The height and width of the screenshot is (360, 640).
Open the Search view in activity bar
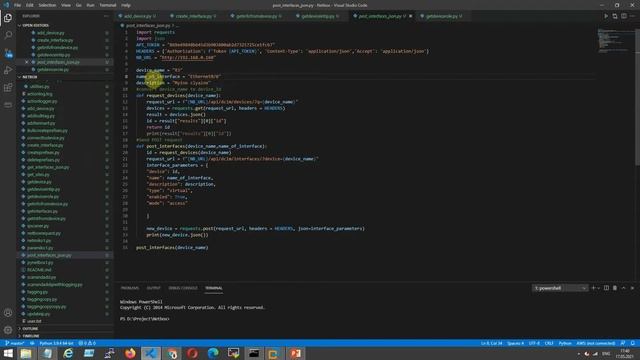point(8,35)
